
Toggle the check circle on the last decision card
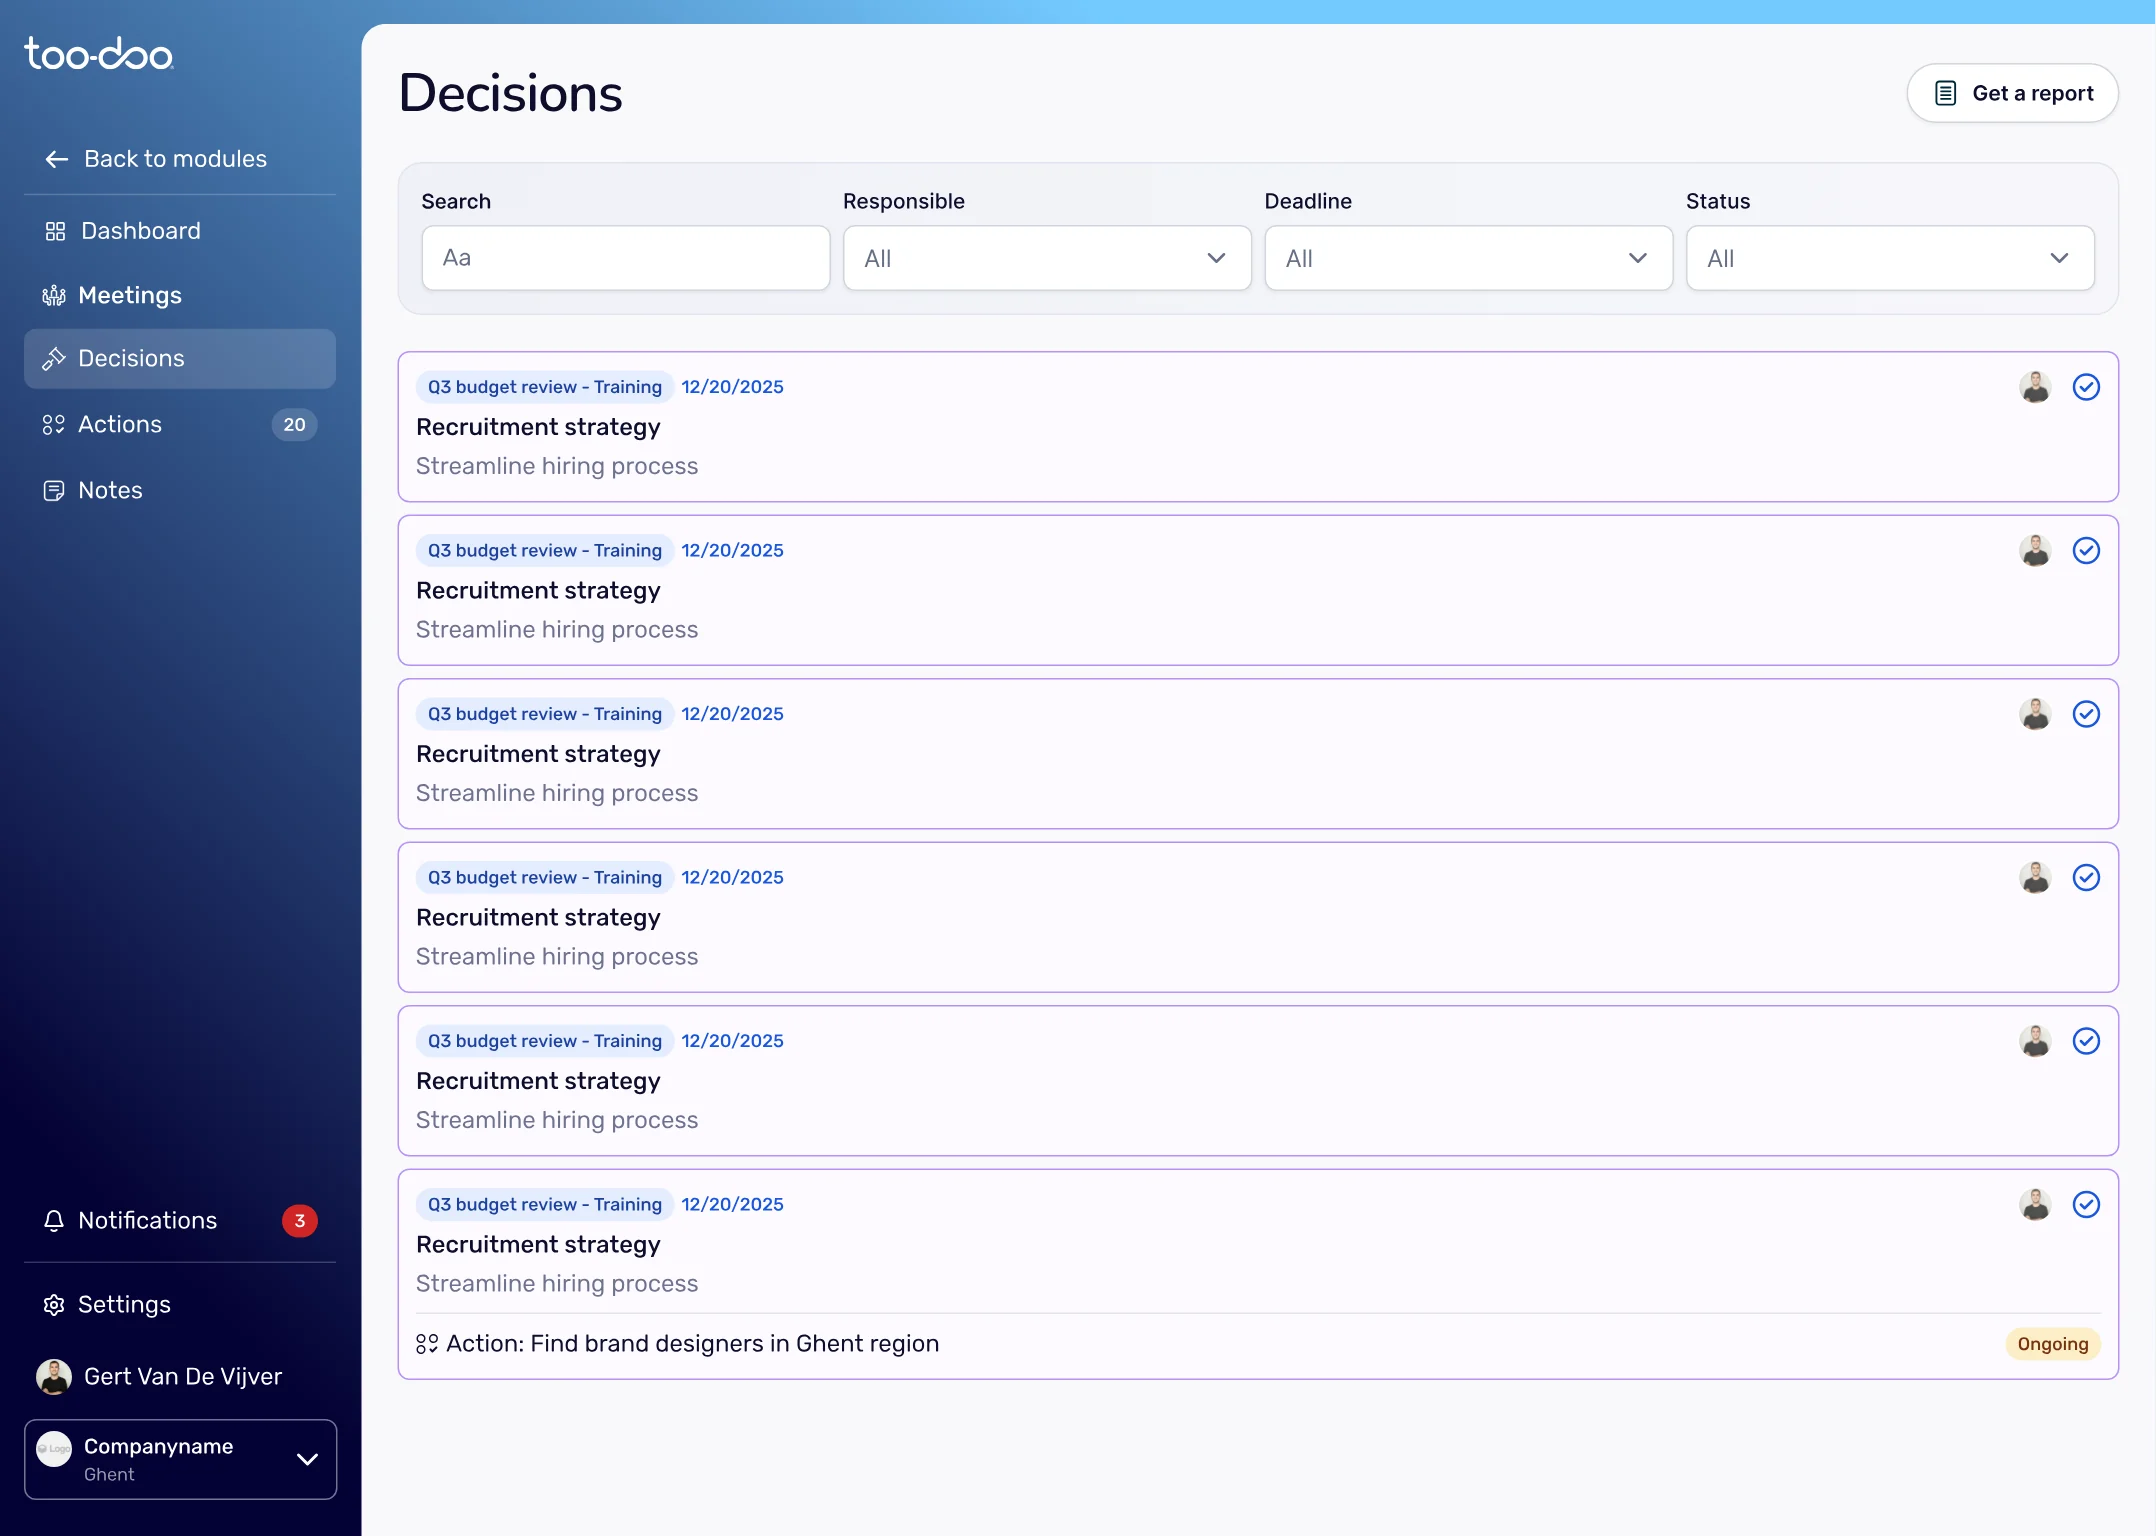2086,1205
